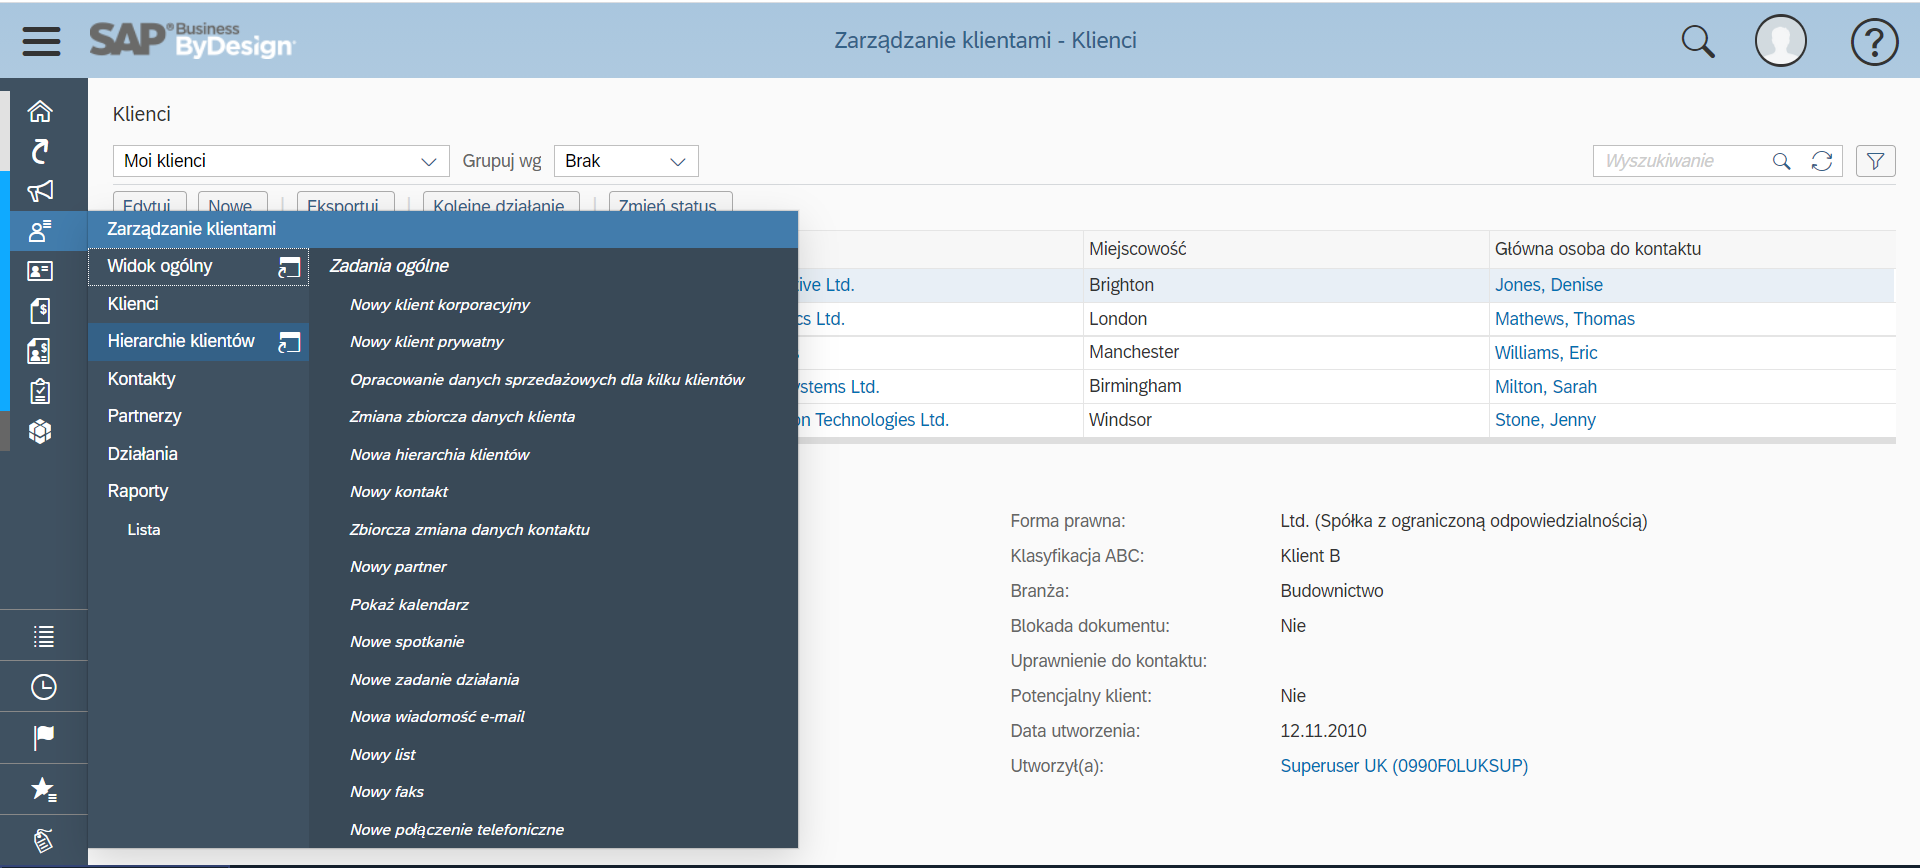Open the clipboard sidebar icon
The height and width of the screenshot is (868, 1920).
(40, 391)
